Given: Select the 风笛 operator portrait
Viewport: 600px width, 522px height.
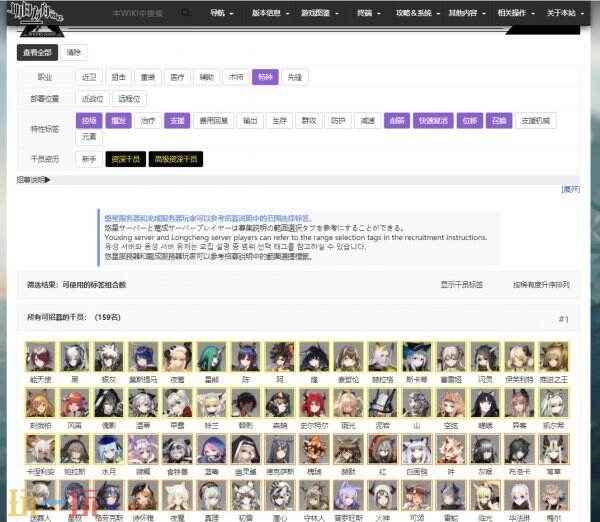Looking at the screenshot, I should (x=74, y=403).
